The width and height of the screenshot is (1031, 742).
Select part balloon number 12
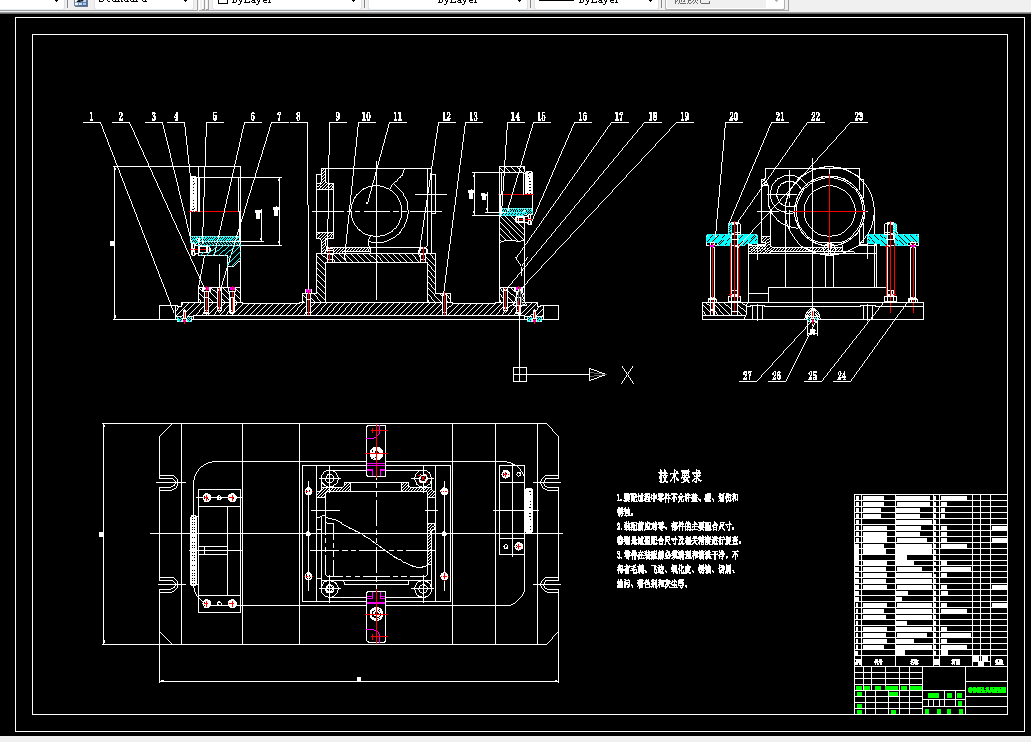[446, 116]
